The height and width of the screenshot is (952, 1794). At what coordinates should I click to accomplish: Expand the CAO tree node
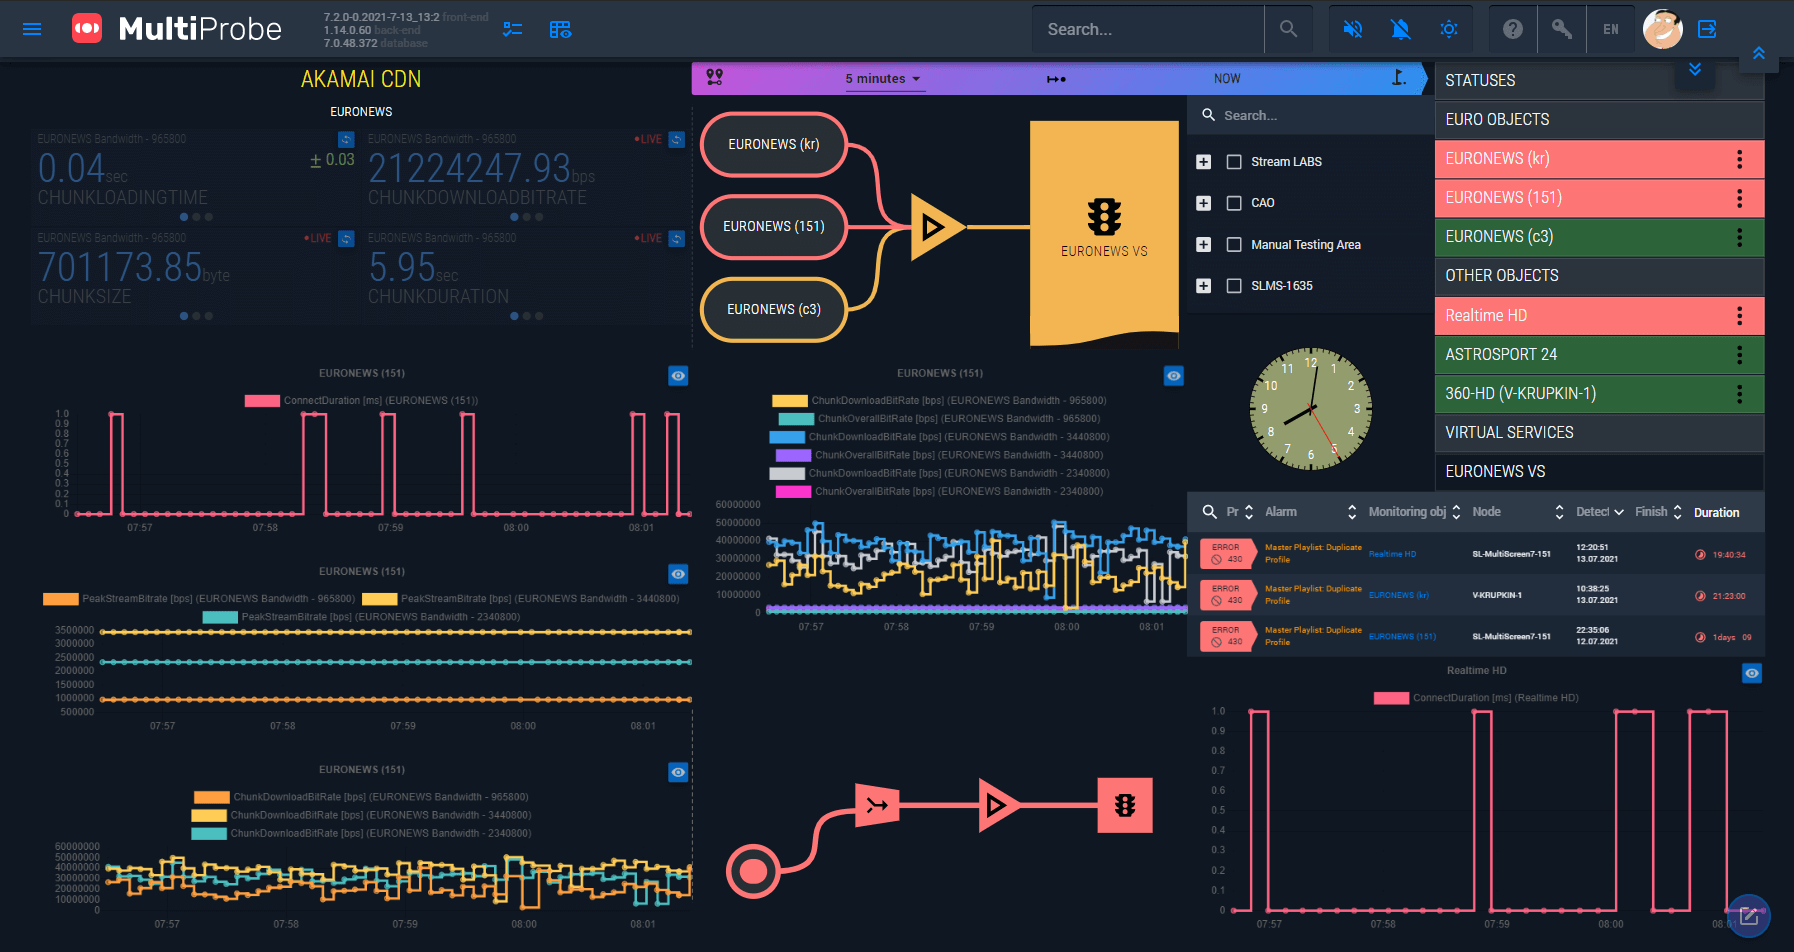click(x=1204, y=203)
